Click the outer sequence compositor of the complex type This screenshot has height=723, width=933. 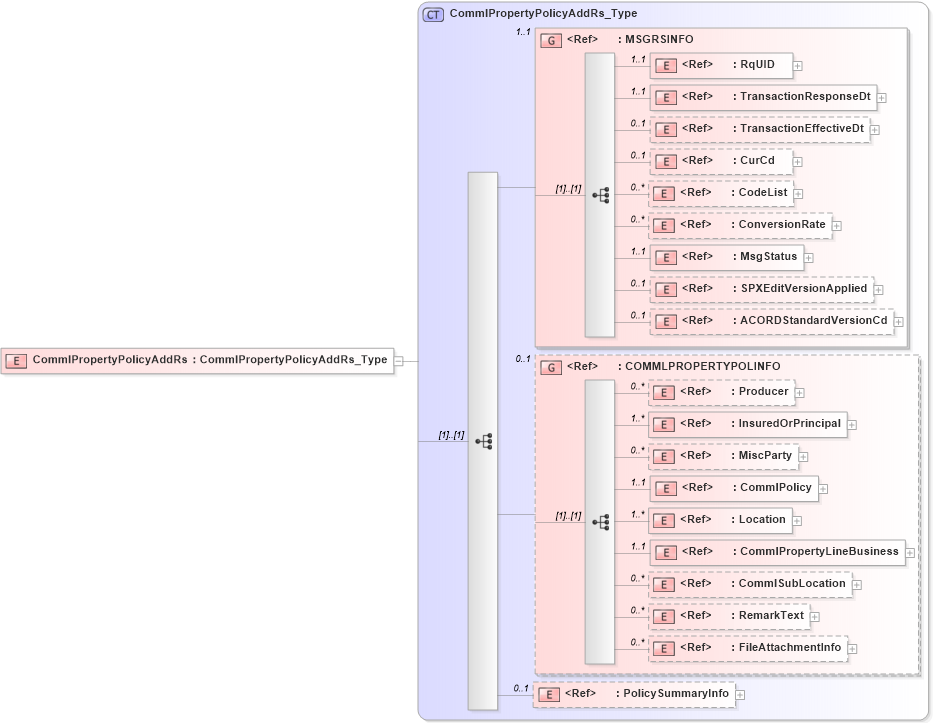coord(485,441)
